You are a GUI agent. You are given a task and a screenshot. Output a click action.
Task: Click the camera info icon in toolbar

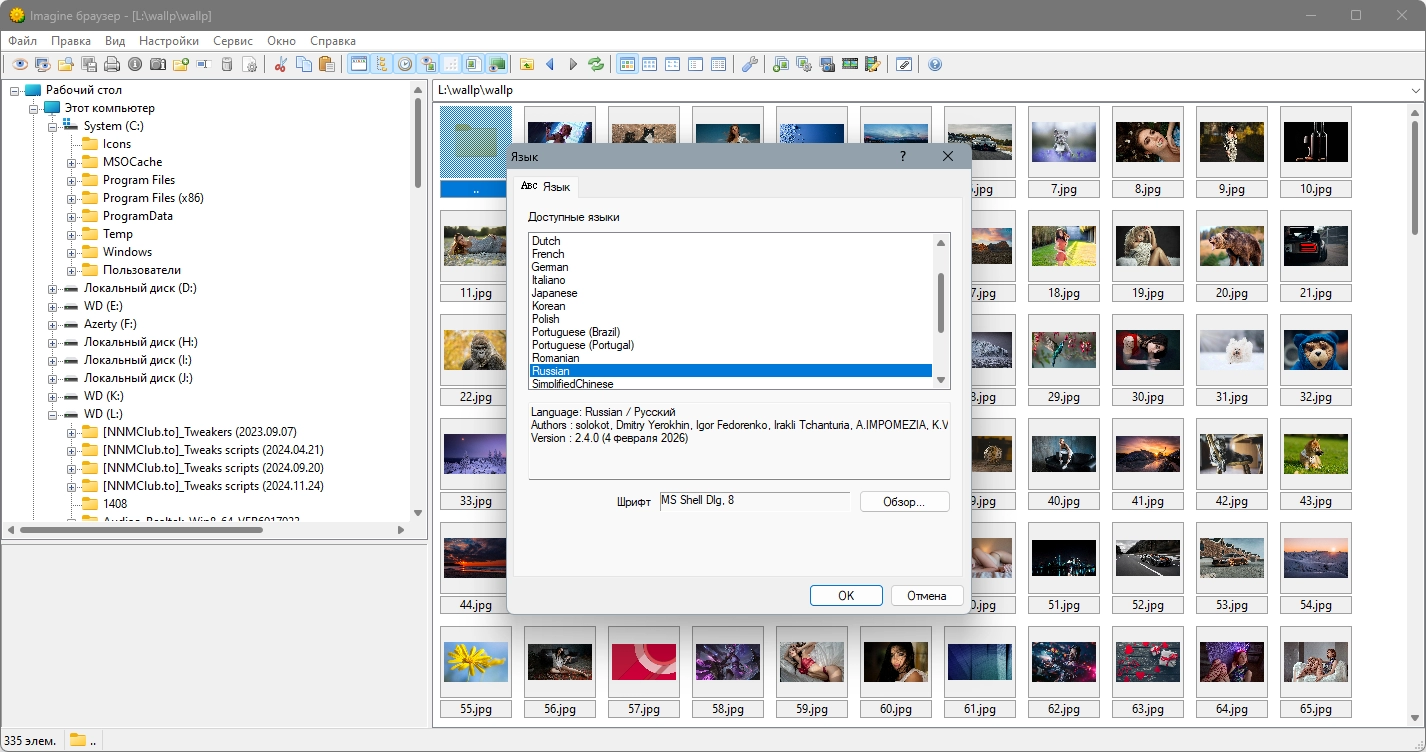[157, 64]
